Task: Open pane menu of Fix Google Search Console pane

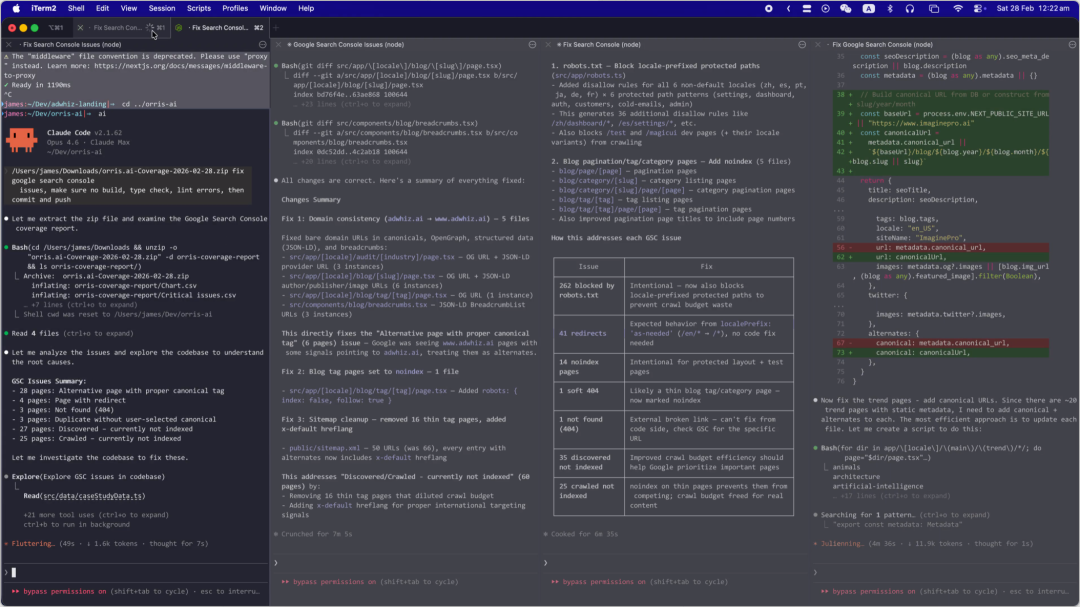Action: [x=1070, y=45]
